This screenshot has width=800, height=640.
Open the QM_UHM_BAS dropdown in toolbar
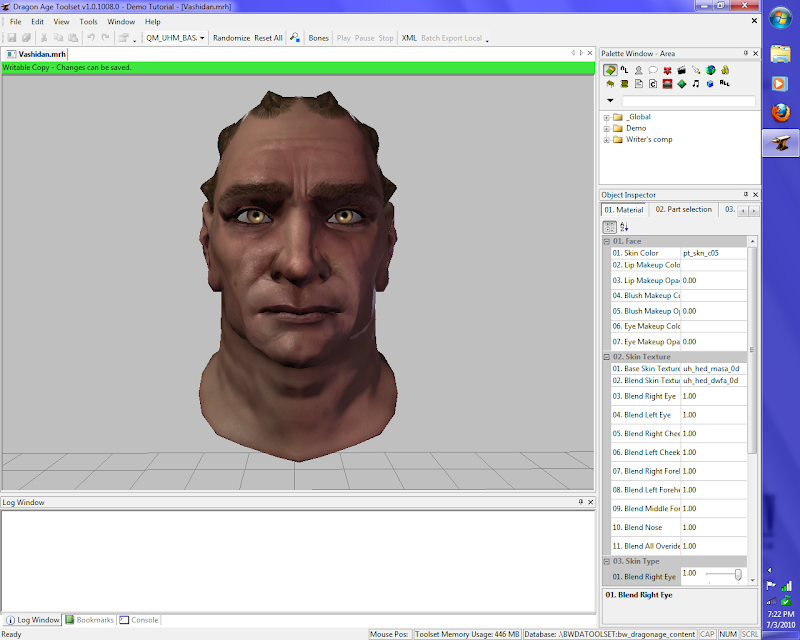point(202,38)
